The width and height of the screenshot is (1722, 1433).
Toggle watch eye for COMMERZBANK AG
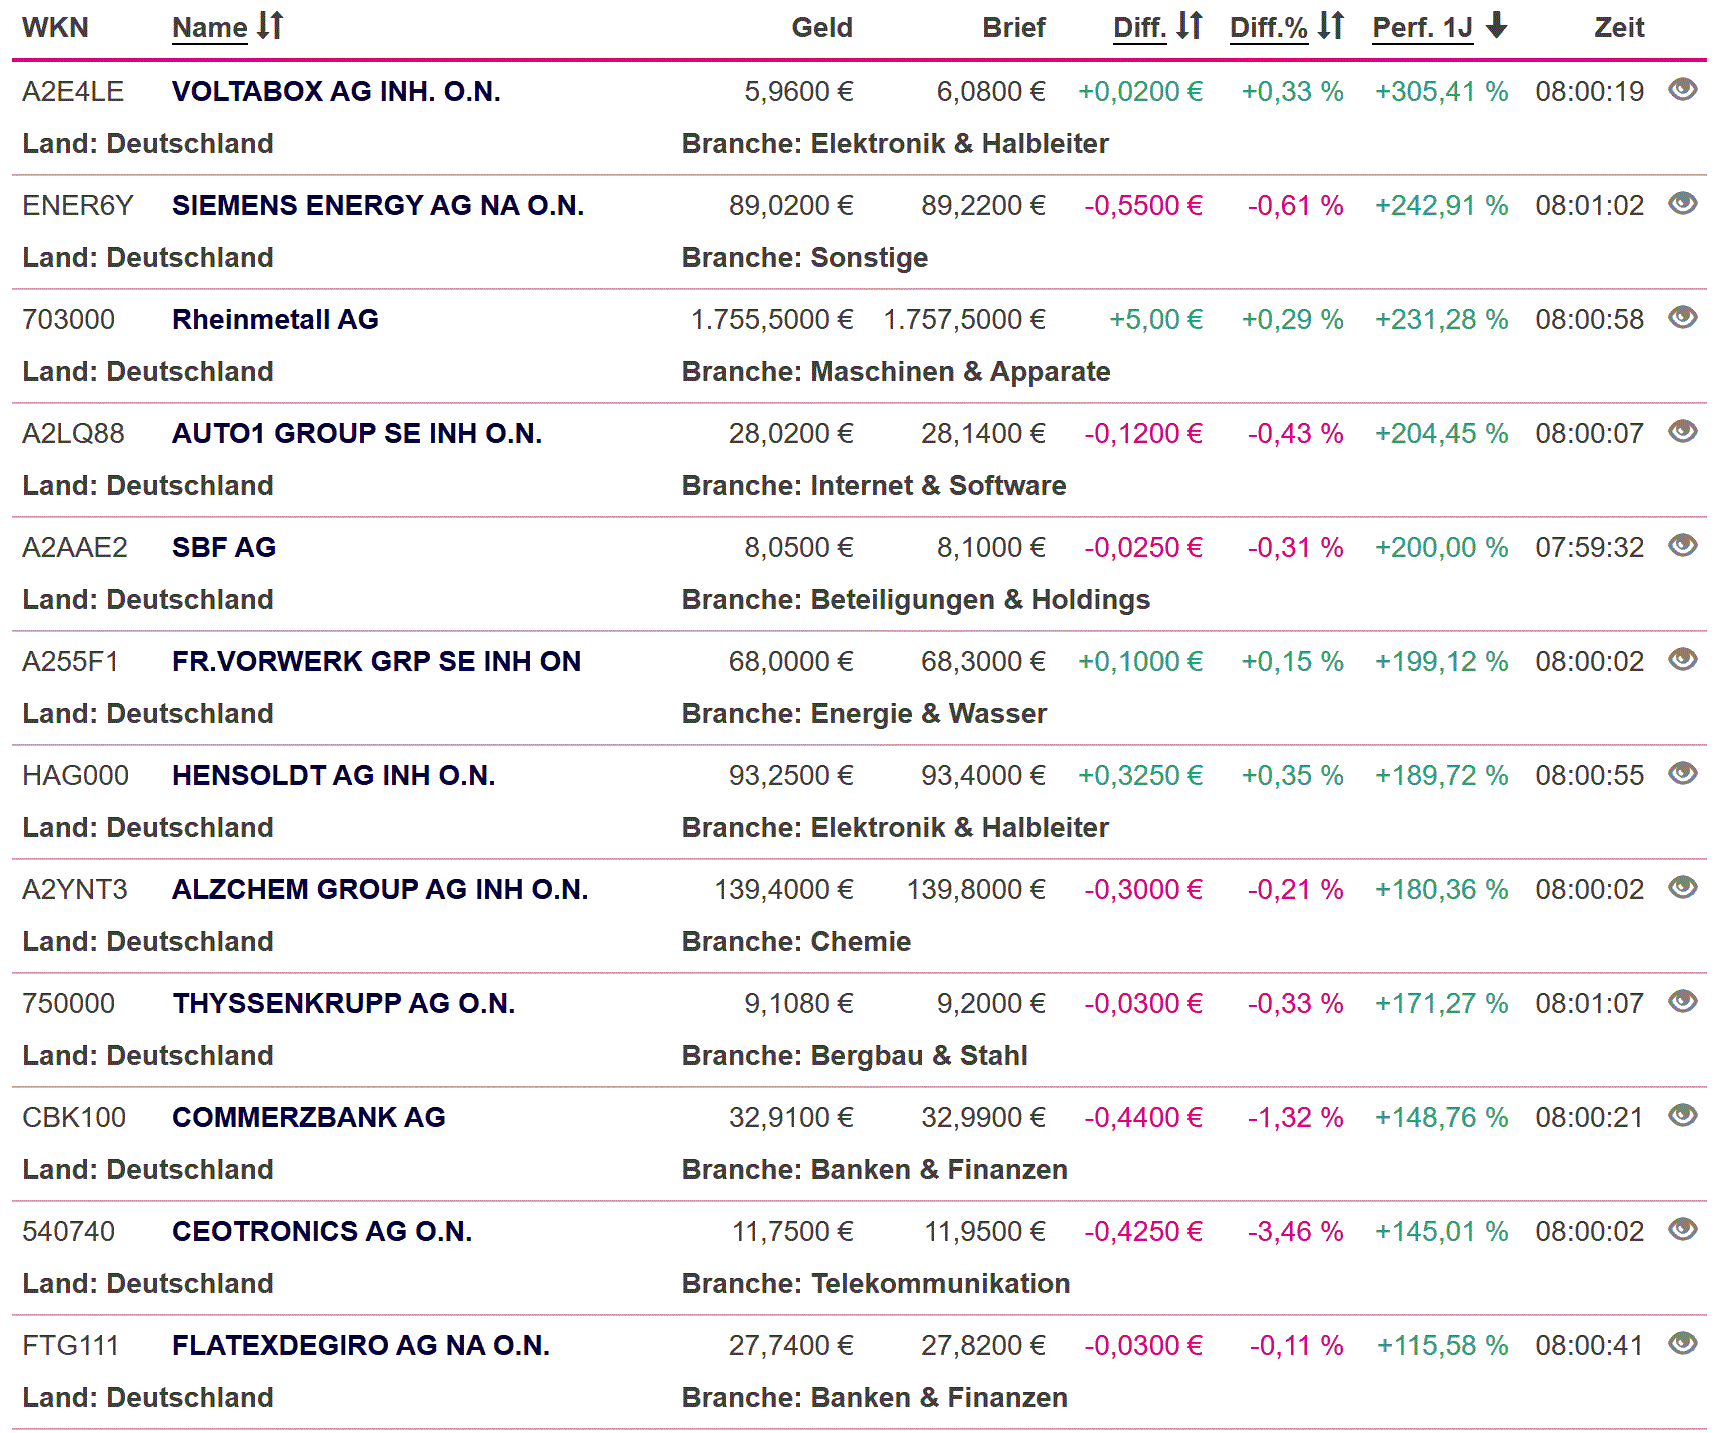1683,1116
